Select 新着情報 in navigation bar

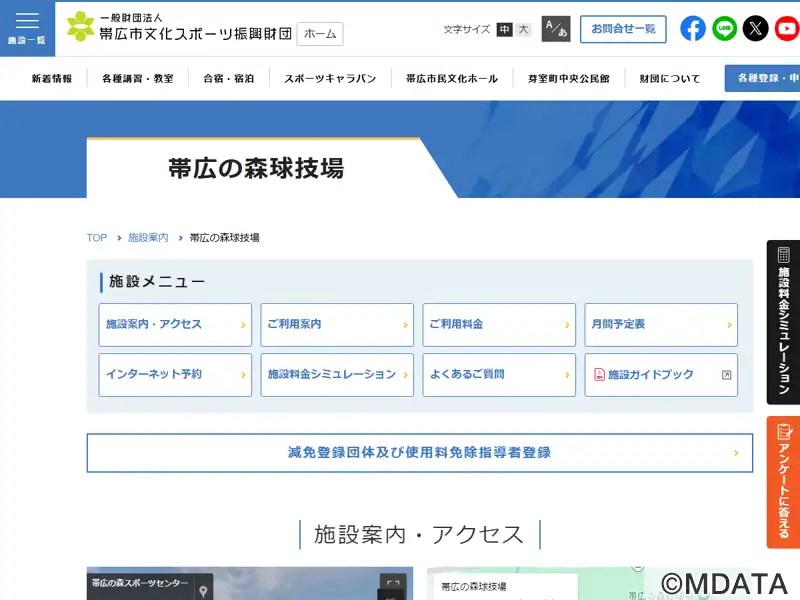[51, 78]
